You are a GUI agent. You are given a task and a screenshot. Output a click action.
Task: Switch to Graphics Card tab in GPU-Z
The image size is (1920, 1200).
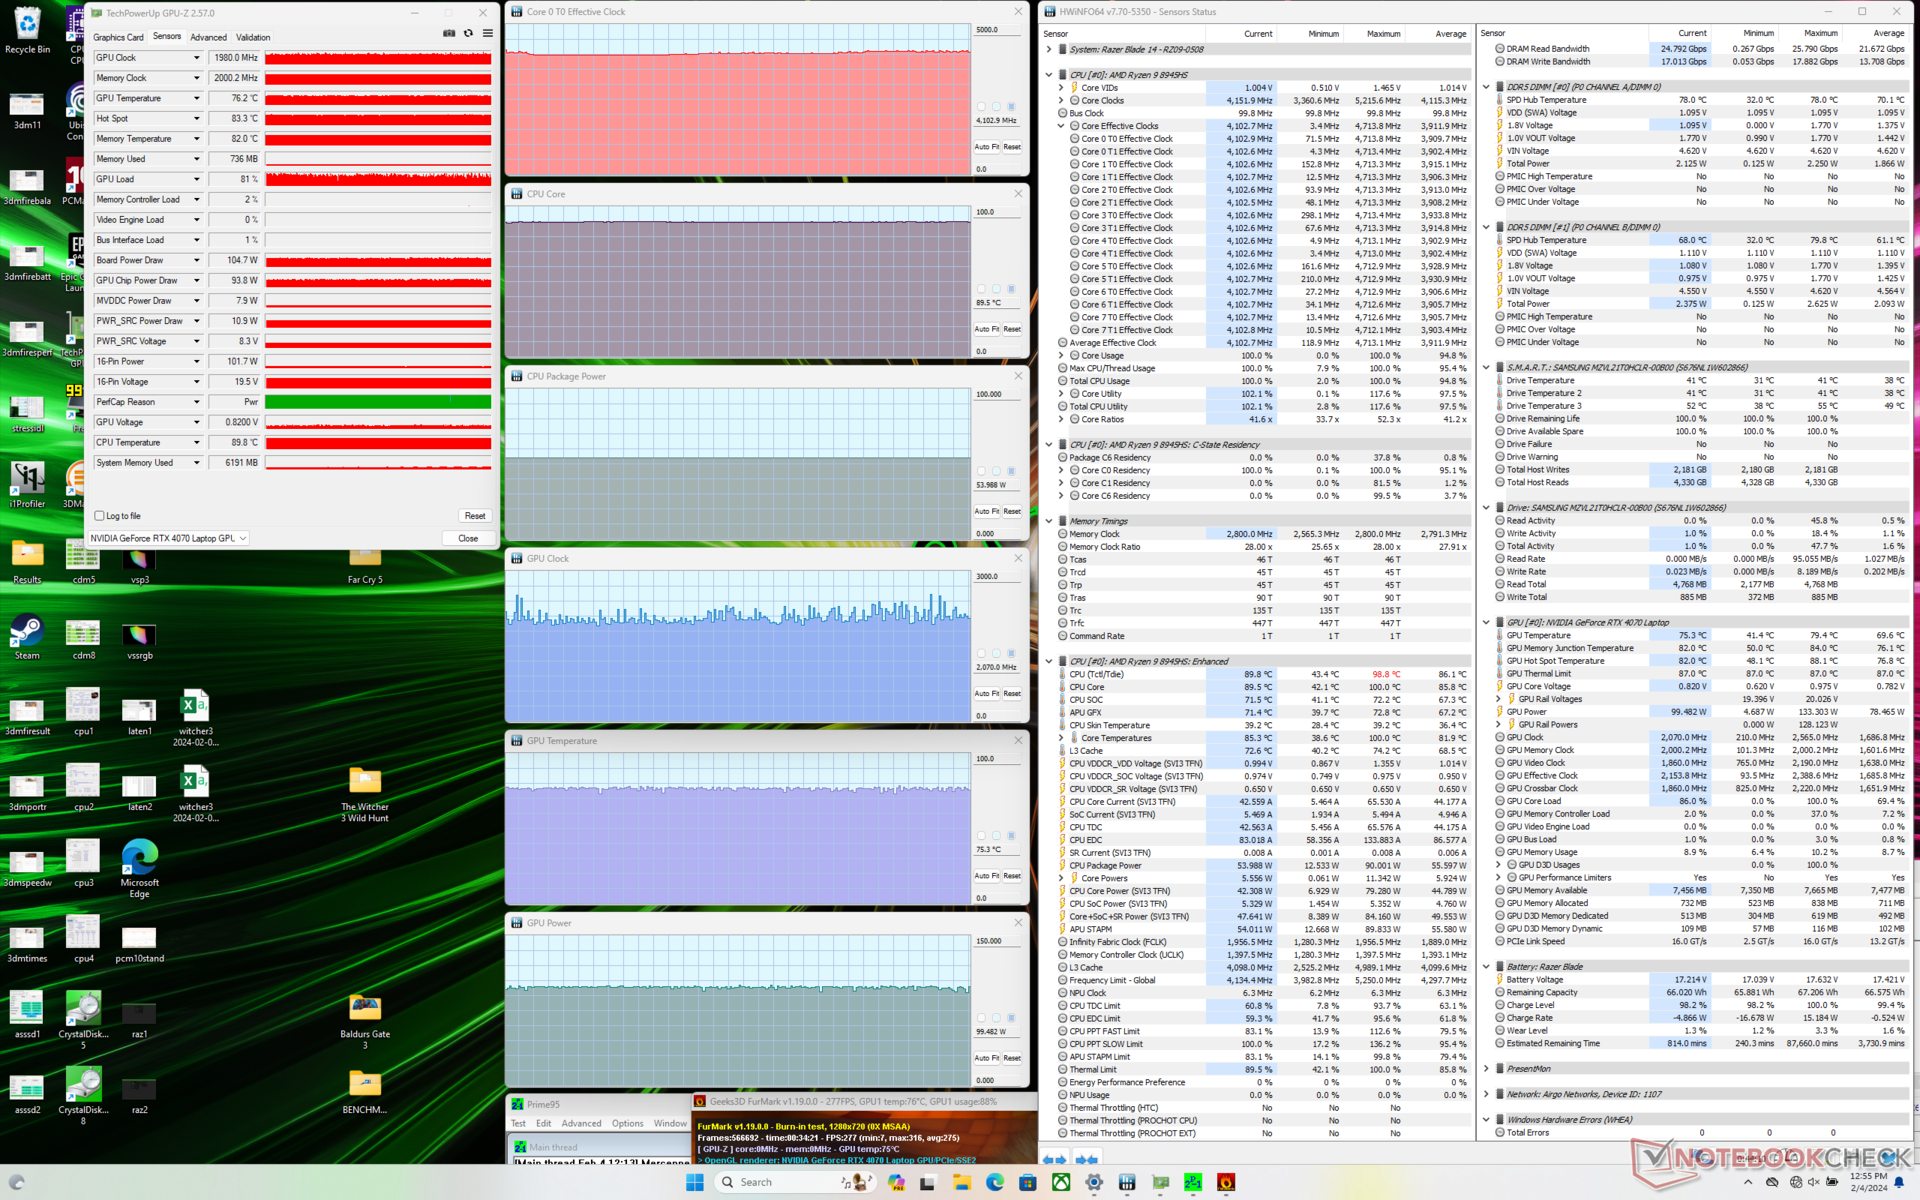(x=118, y=37)
